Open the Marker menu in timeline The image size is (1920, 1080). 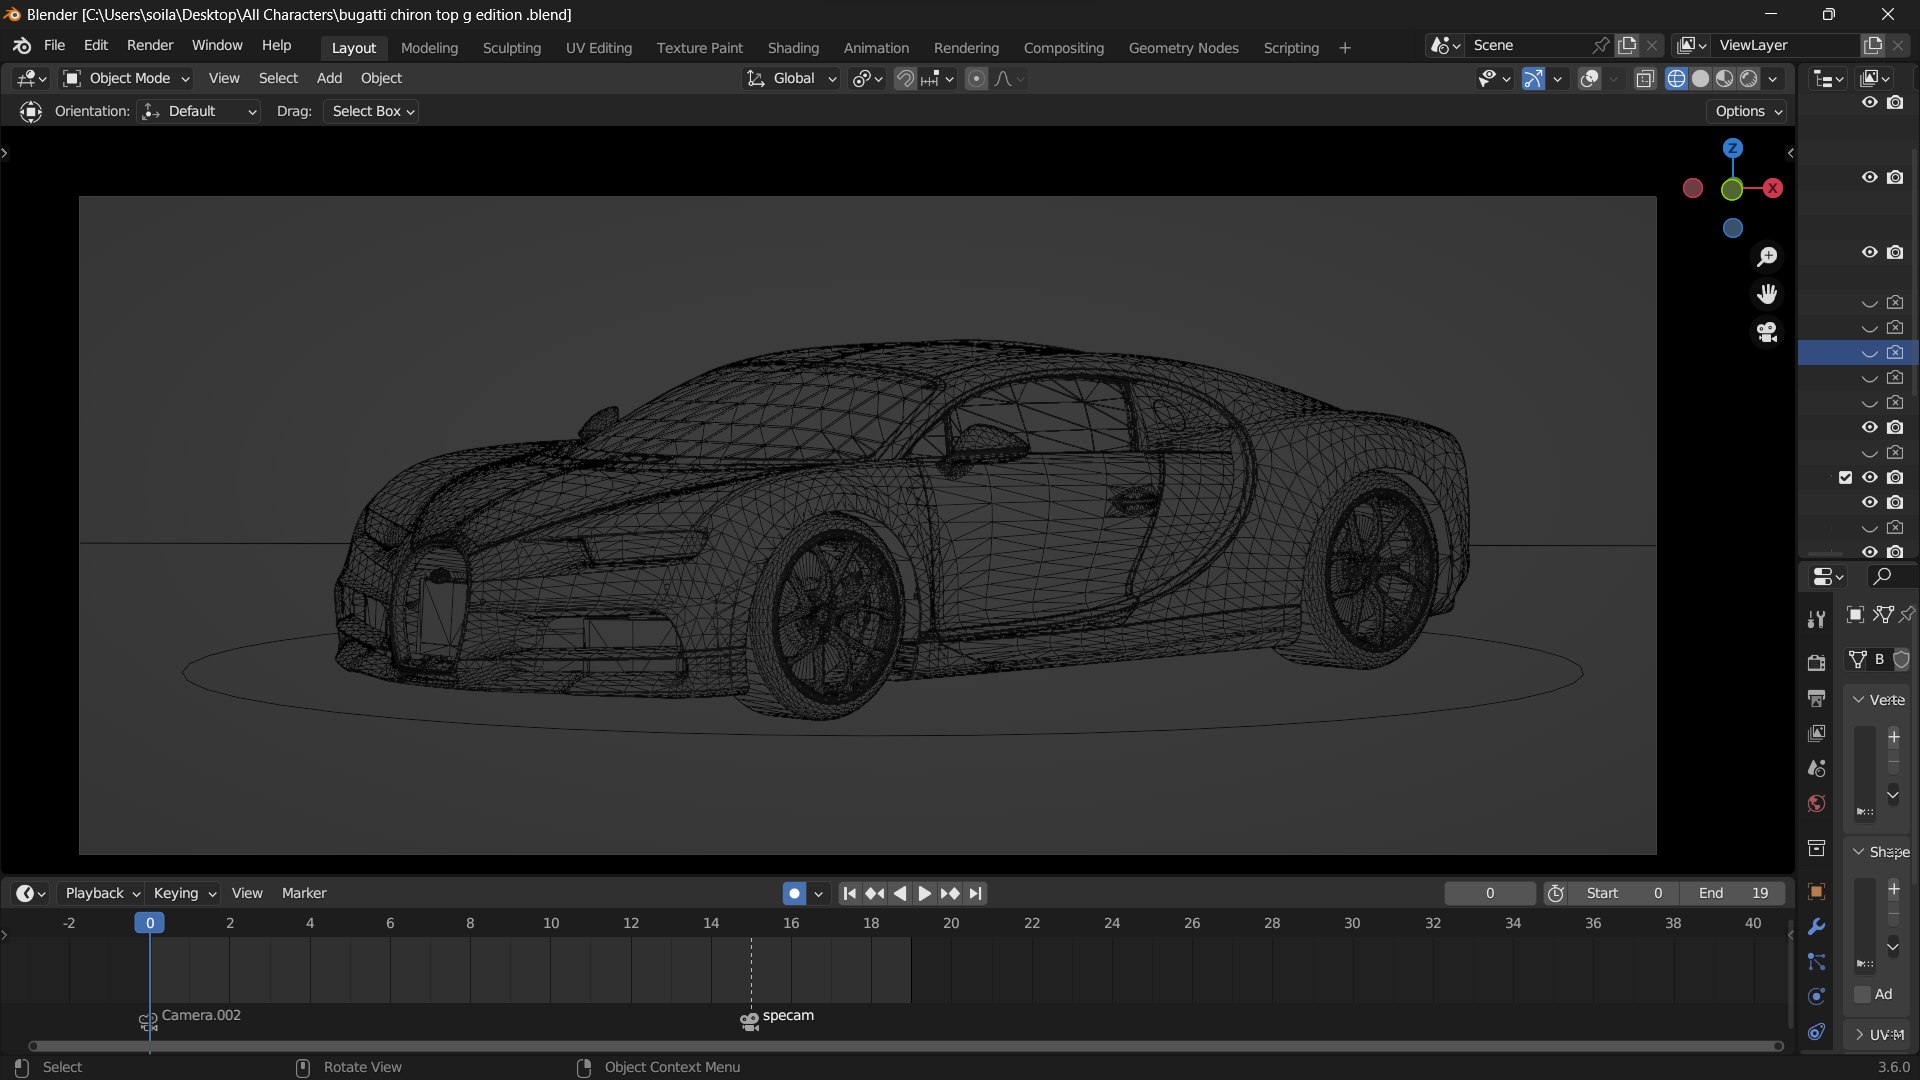click(304, 893)
